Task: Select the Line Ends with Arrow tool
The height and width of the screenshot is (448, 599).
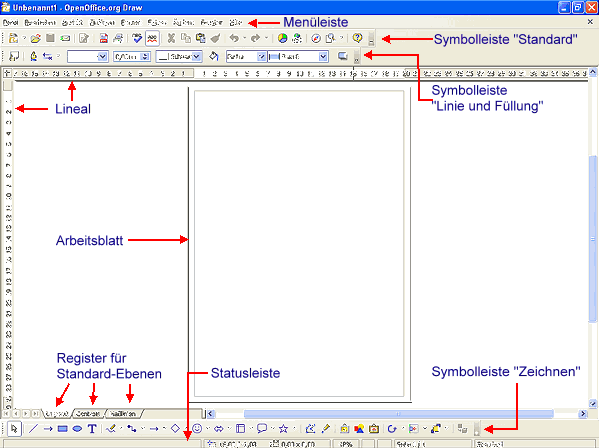Action: tap(48, 429)
